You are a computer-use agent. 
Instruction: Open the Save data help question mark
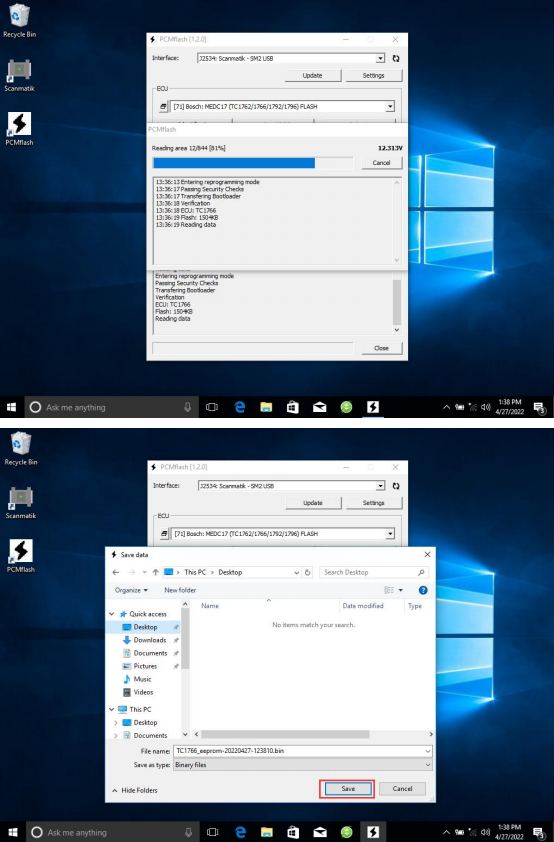tap(423, 590)
